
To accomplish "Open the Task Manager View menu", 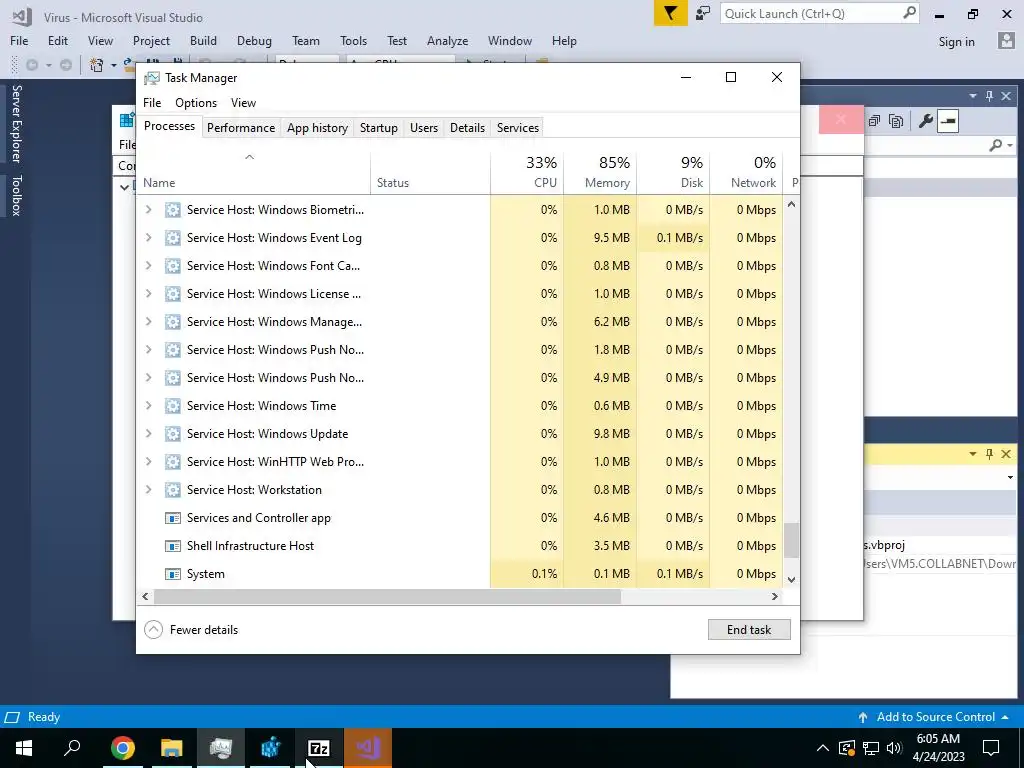I will point(243,103).
